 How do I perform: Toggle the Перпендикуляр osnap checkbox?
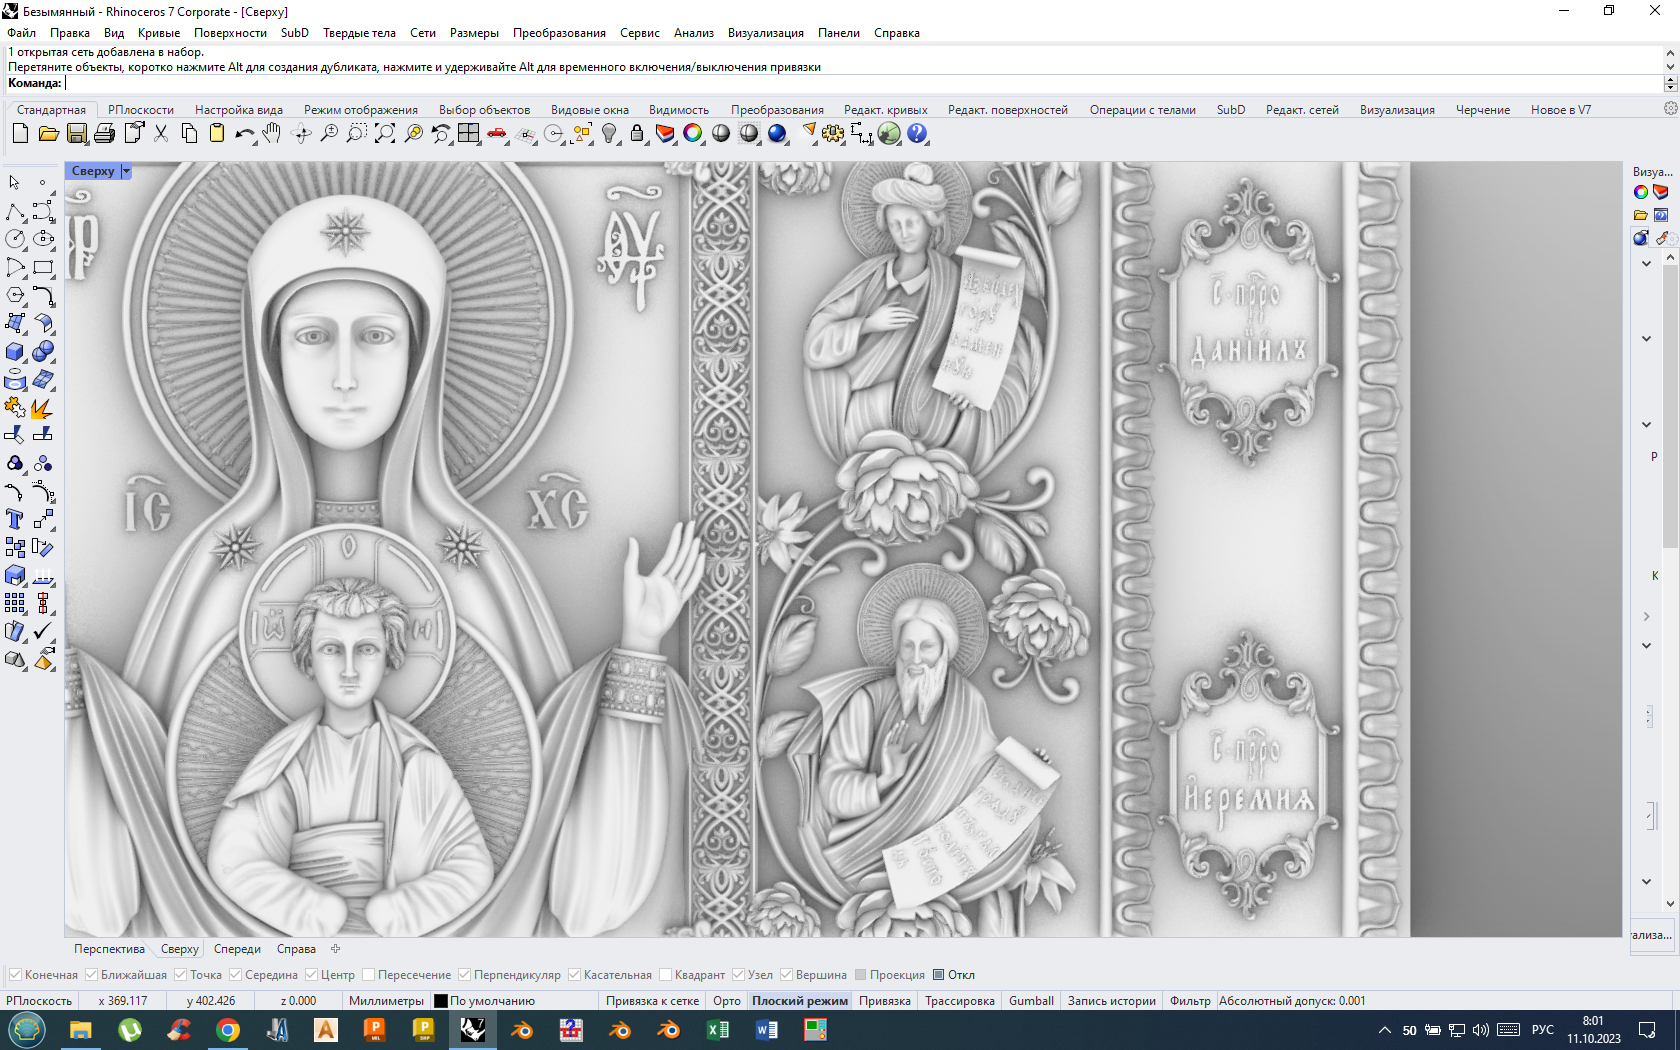point(464,975)
